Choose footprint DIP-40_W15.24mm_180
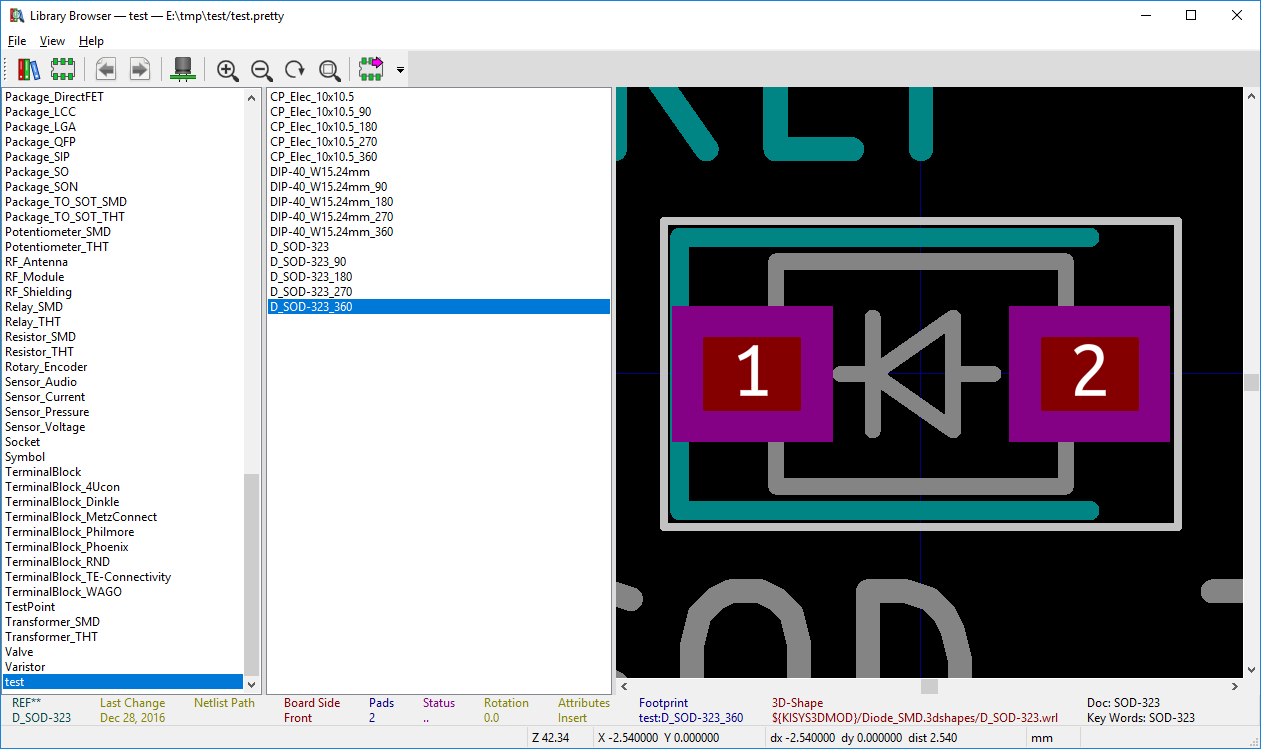Screen dimensions: 1261x749 pyautogui.click(x=331, y=202)
